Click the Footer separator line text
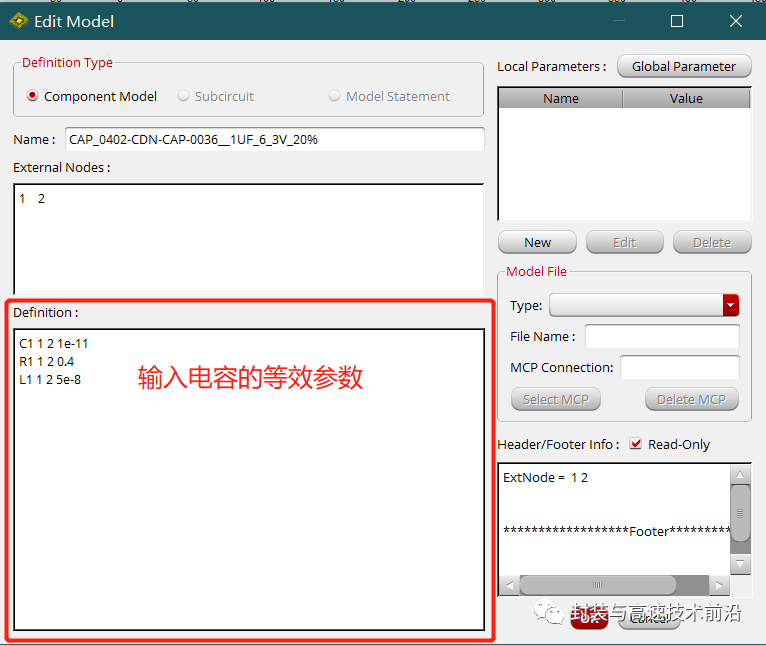Screen dimensions: 766x646 (x=617, y=531)
